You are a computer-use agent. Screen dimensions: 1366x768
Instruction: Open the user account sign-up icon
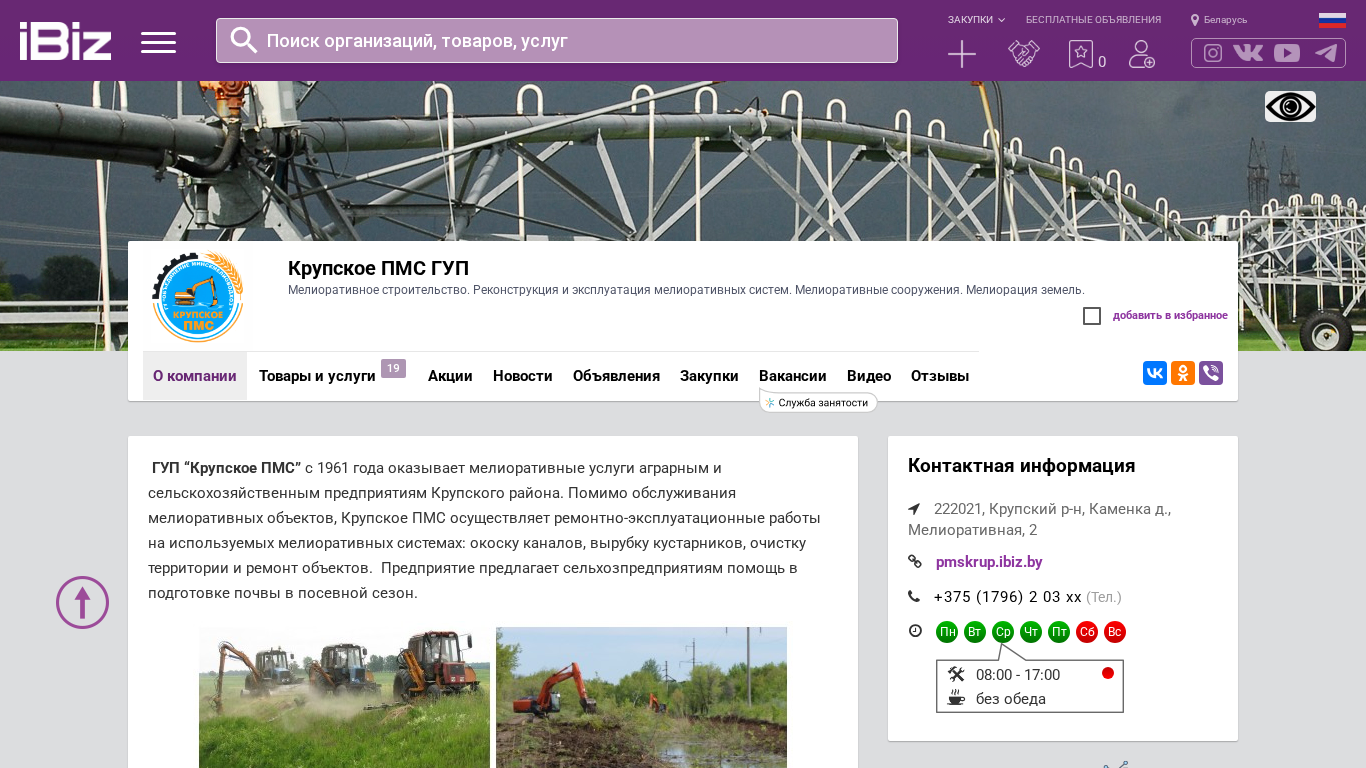(x=1142, y=54)
